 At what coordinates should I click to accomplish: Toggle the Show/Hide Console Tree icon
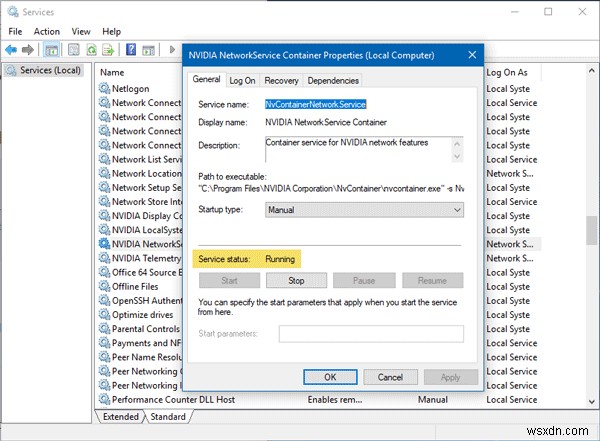pos(51,50)
